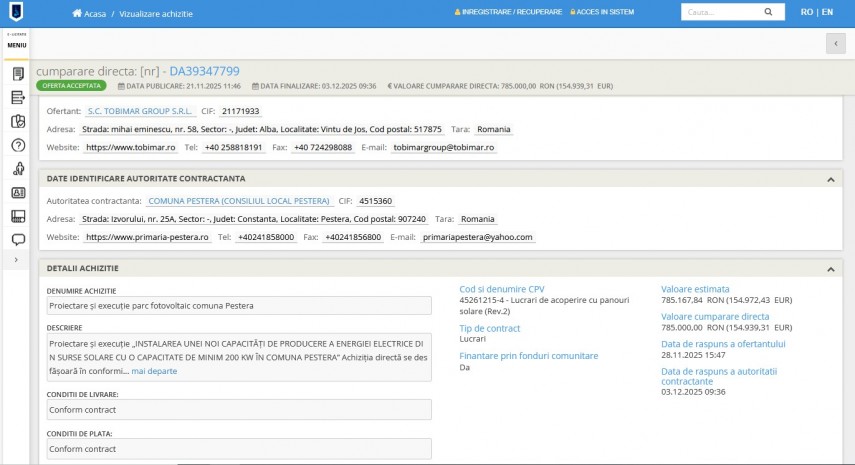Click the person figure icon in sidebar
Viewport: 855px width, 465px height.
tap(17, 169)
